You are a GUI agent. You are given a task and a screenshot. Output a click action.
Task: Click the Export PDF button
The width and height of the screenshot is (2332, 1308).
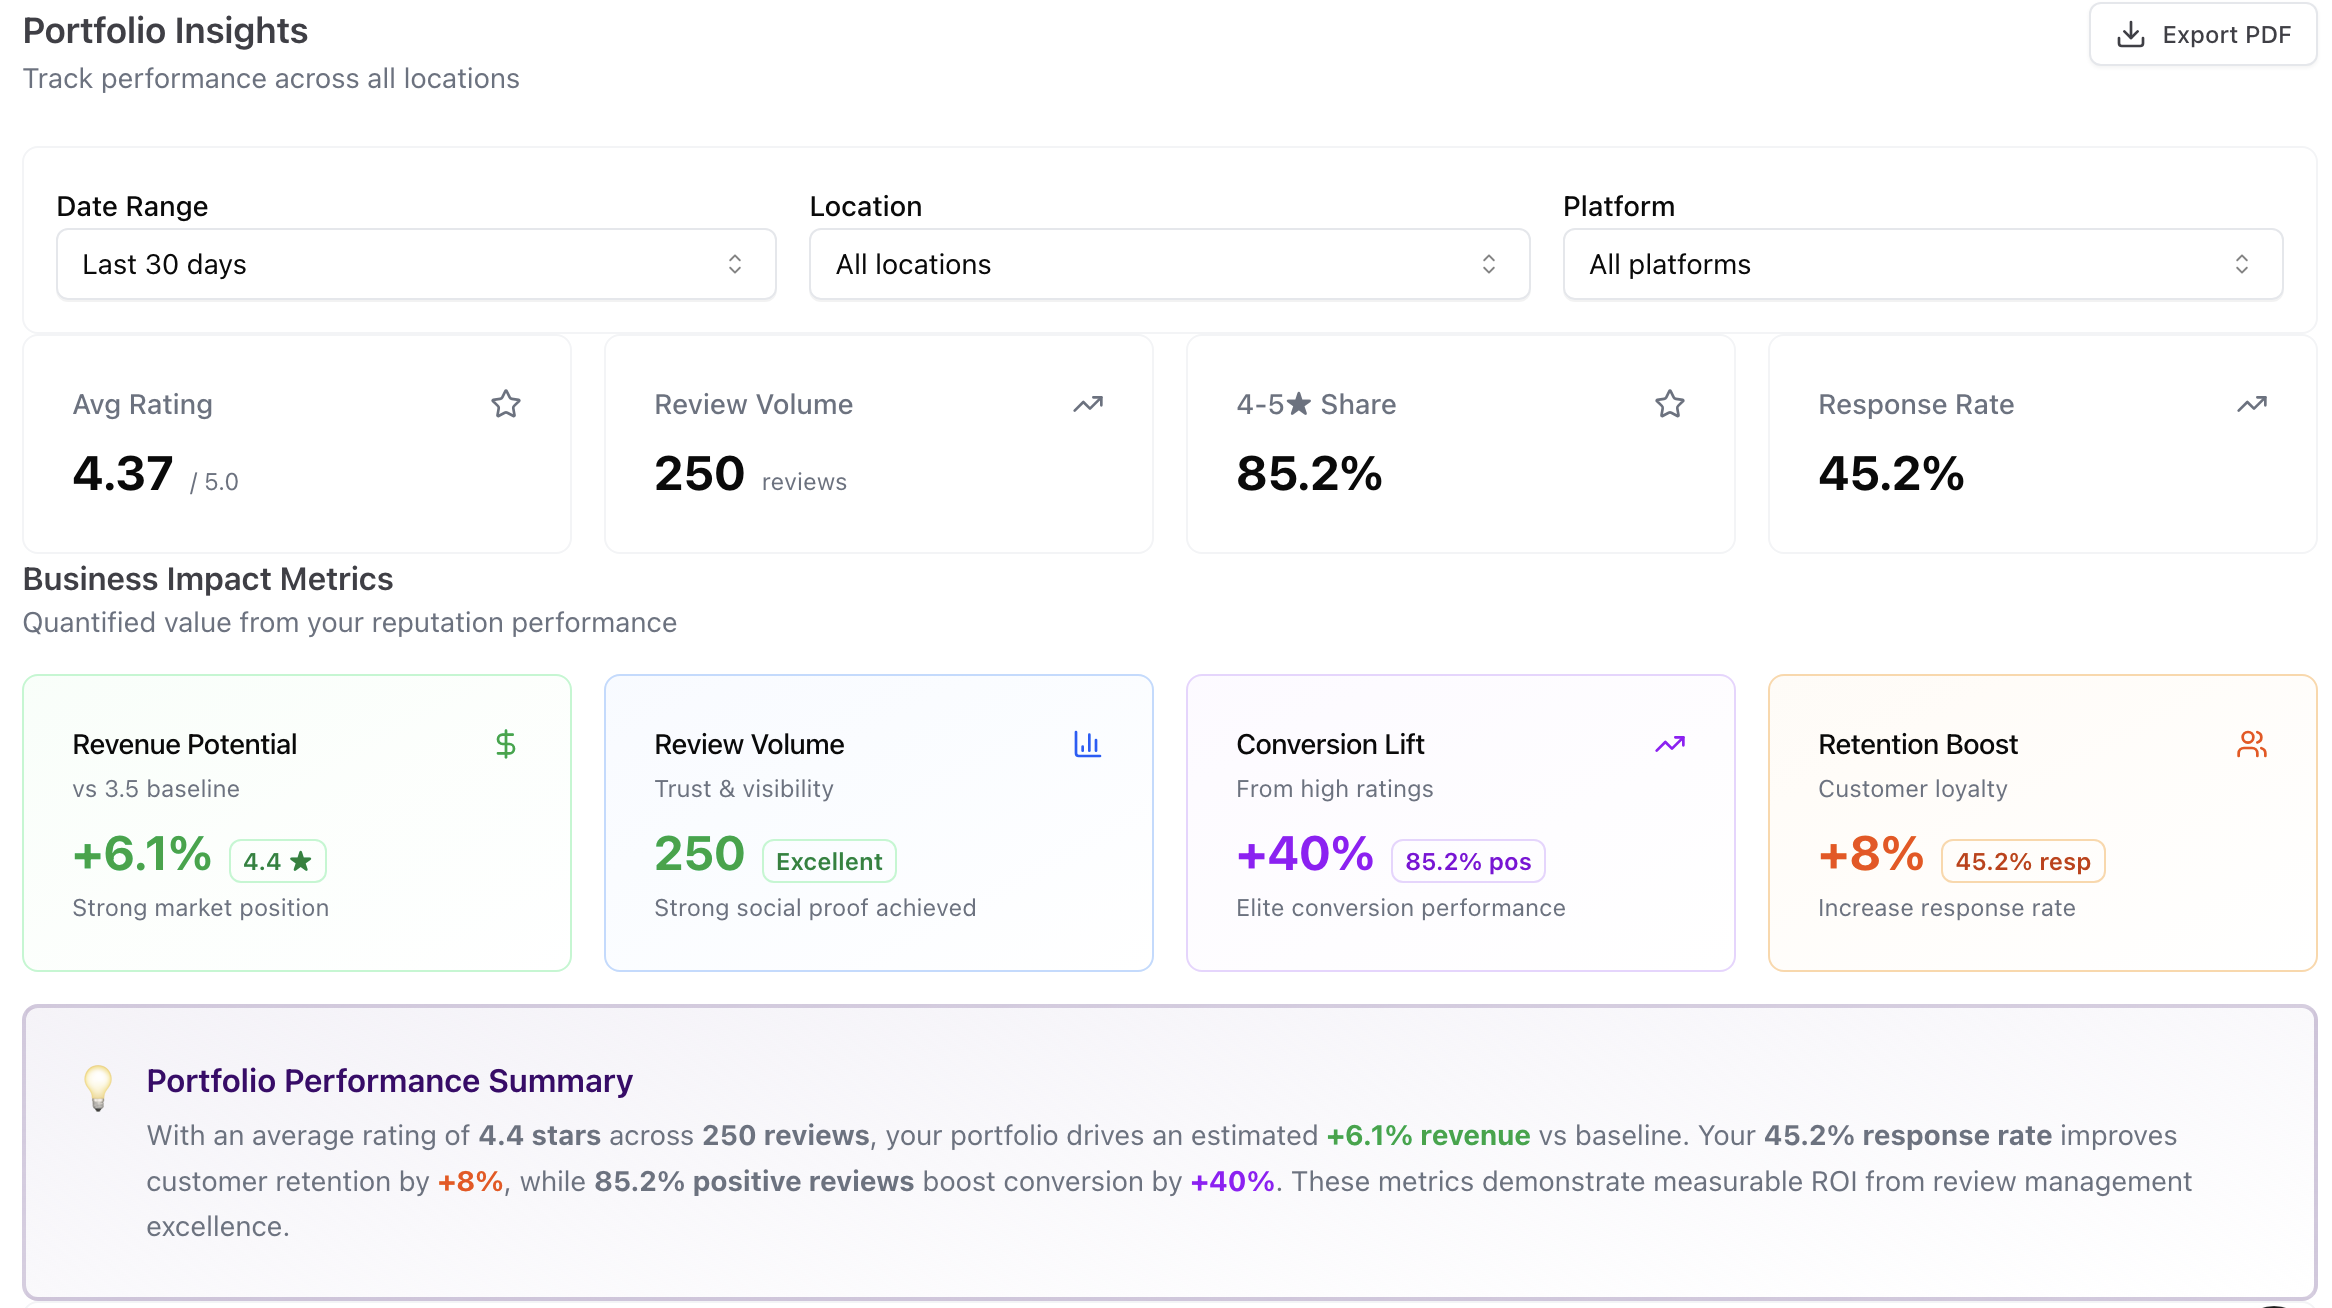pyautogui.click(x=2203, y=35)
